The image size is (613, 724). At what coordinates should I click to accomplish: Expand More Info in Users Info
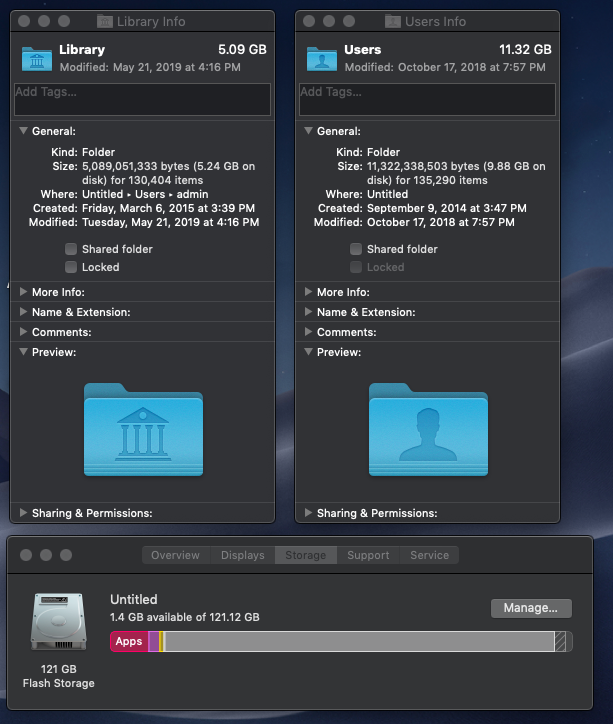click(308, 292)
